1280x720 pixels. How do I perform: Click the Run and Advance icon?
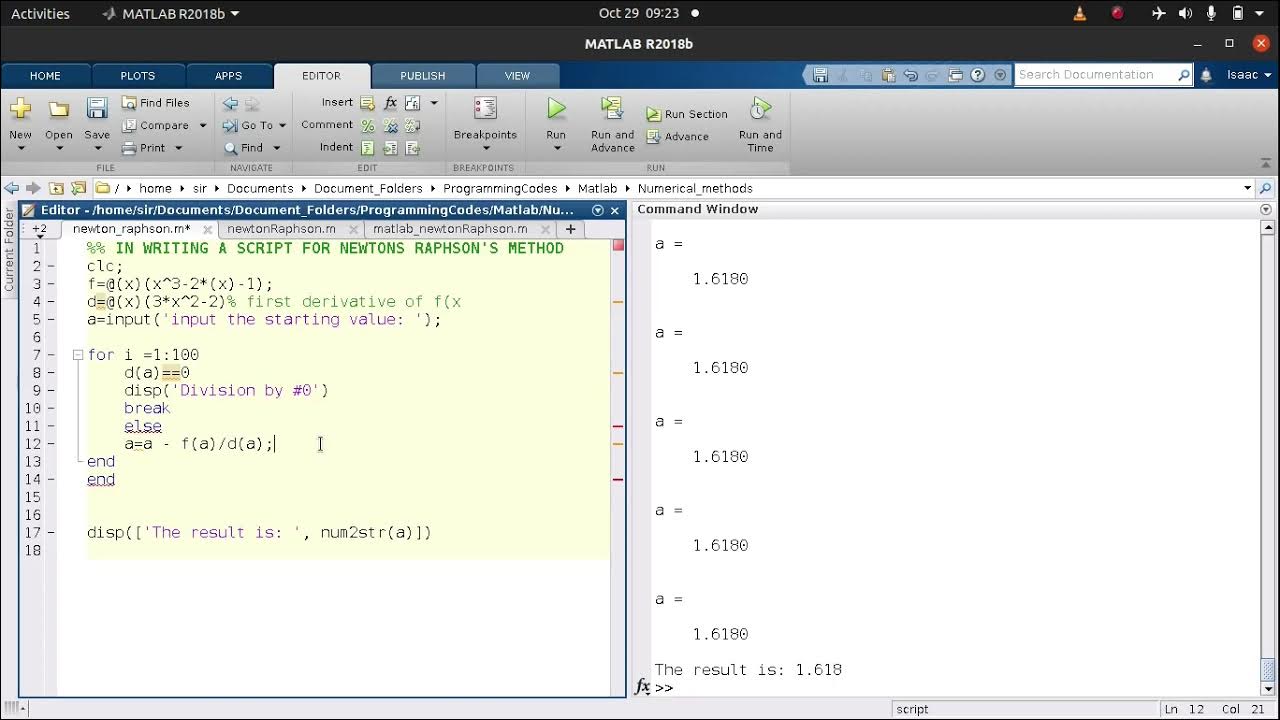(x=612, y=108)
